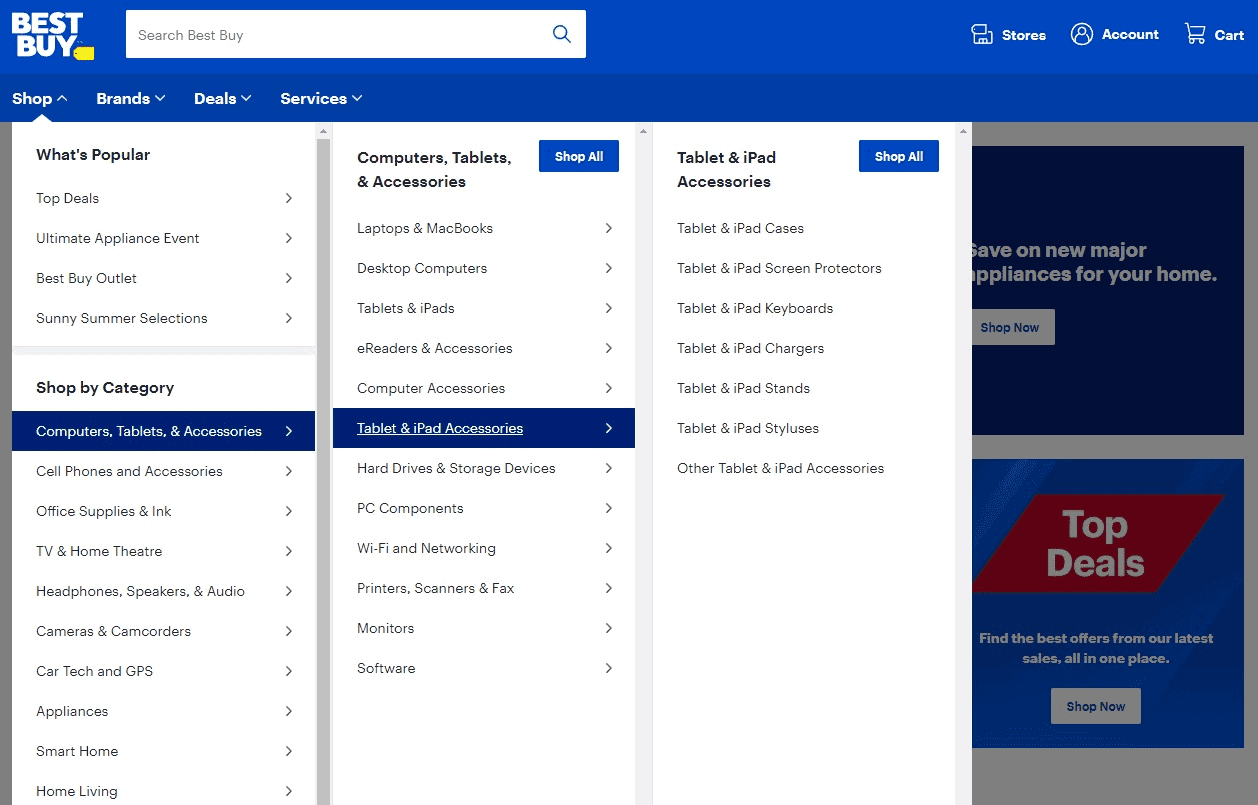Image resolution: width=1258 pixels, height=805 pixels.
Task: Expand the Brands dropdown
Action: pos(130,97)
